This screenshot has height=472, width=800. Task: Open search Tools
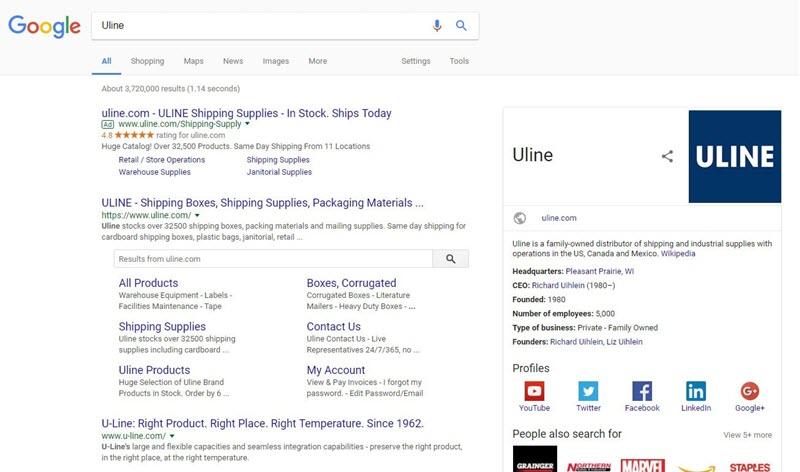[459, 61]
